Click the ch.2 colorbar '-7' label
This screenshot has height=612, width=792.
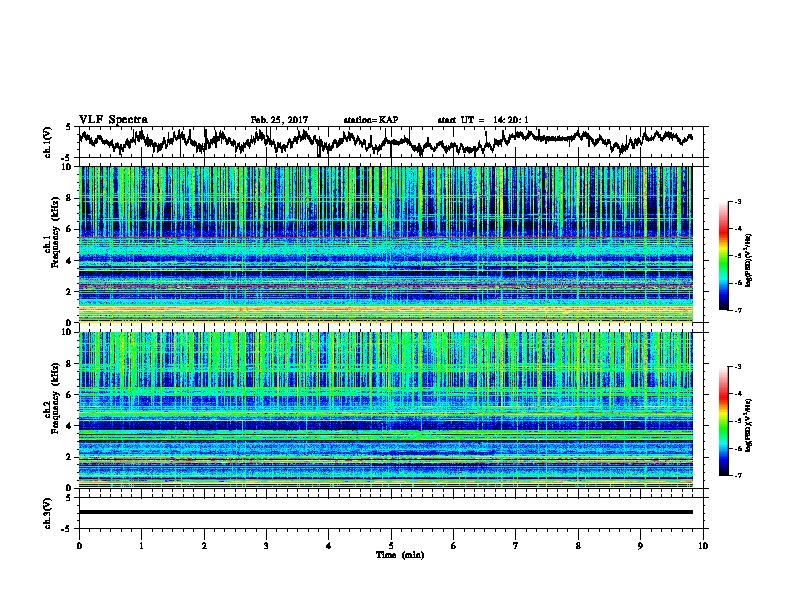pos(737,475)
